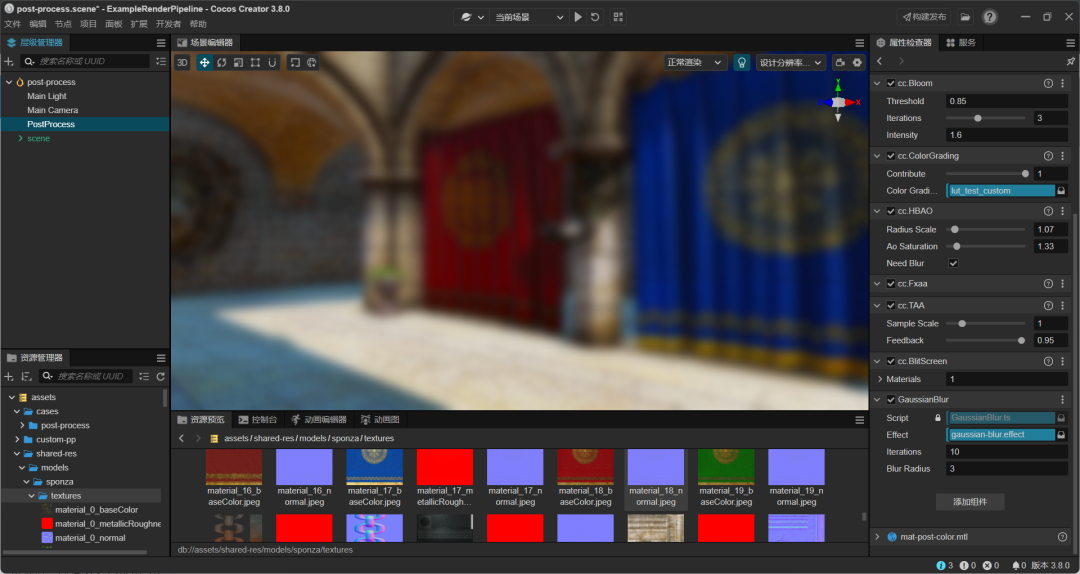1080x574 pixels.
Task: Toggle the snap magnet tool
Action: pyautogui.click(x=272, y=63)
